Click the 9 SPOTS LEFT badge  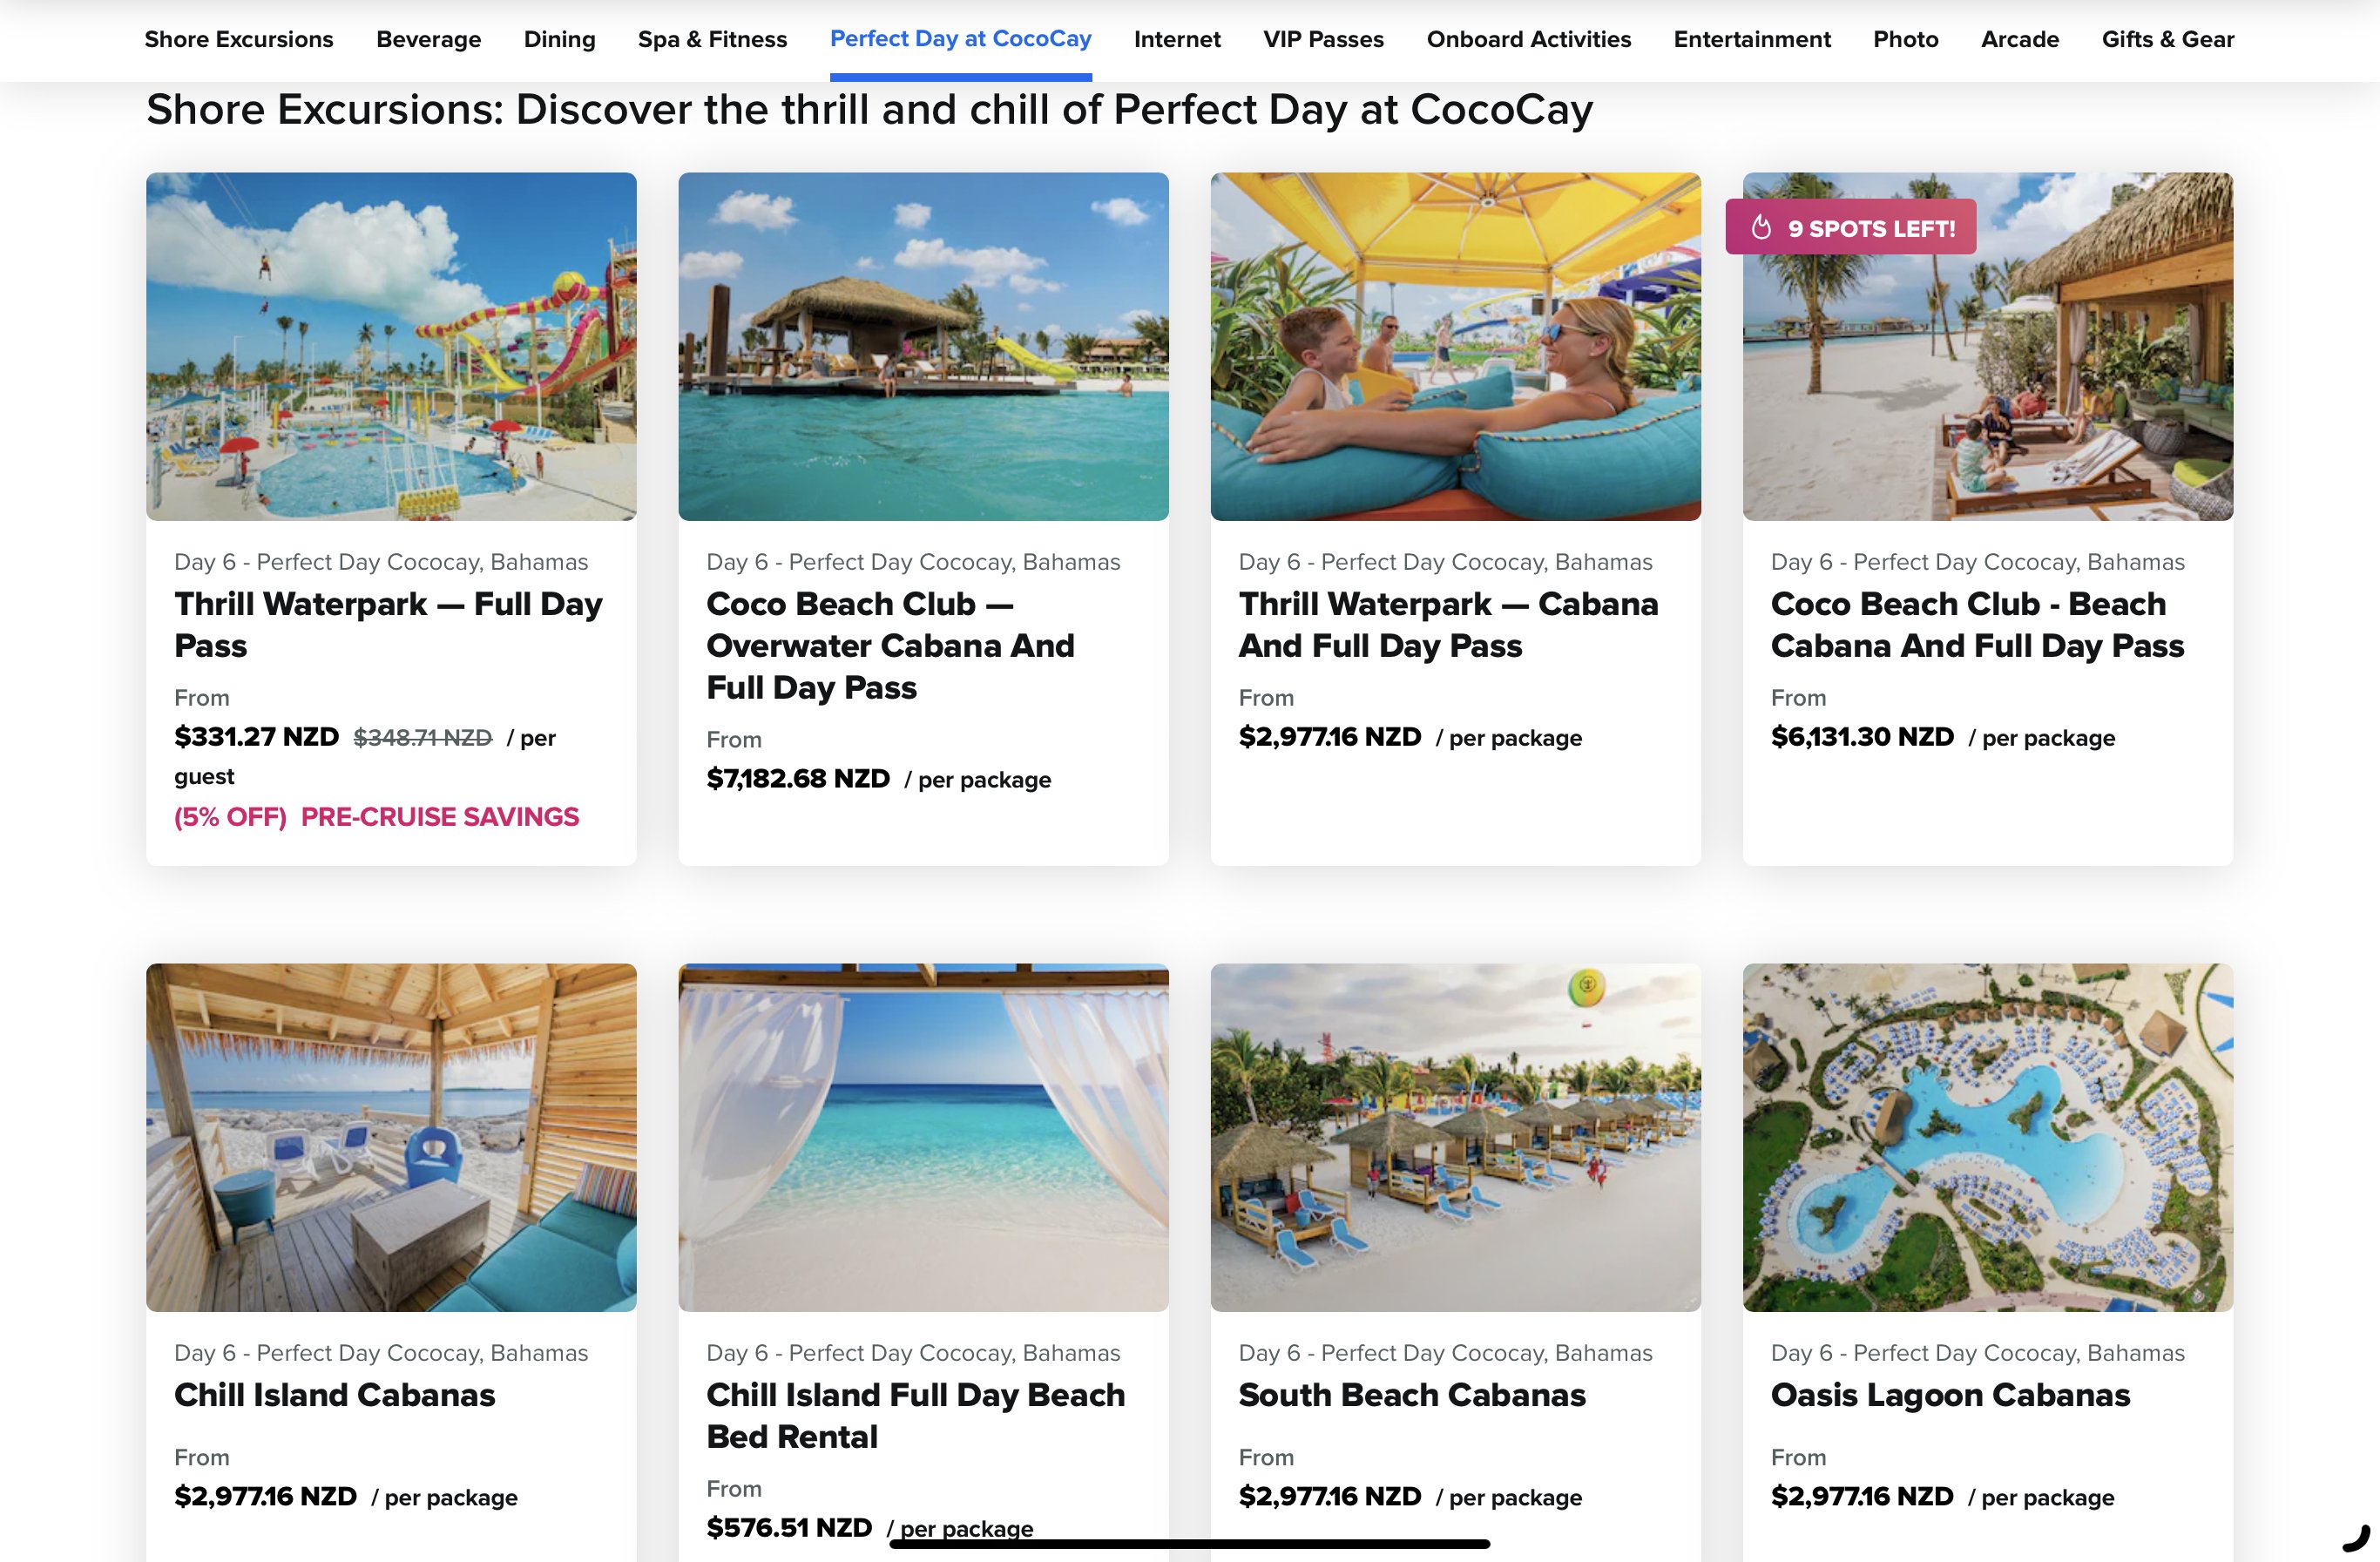[x=1850, y=228]
